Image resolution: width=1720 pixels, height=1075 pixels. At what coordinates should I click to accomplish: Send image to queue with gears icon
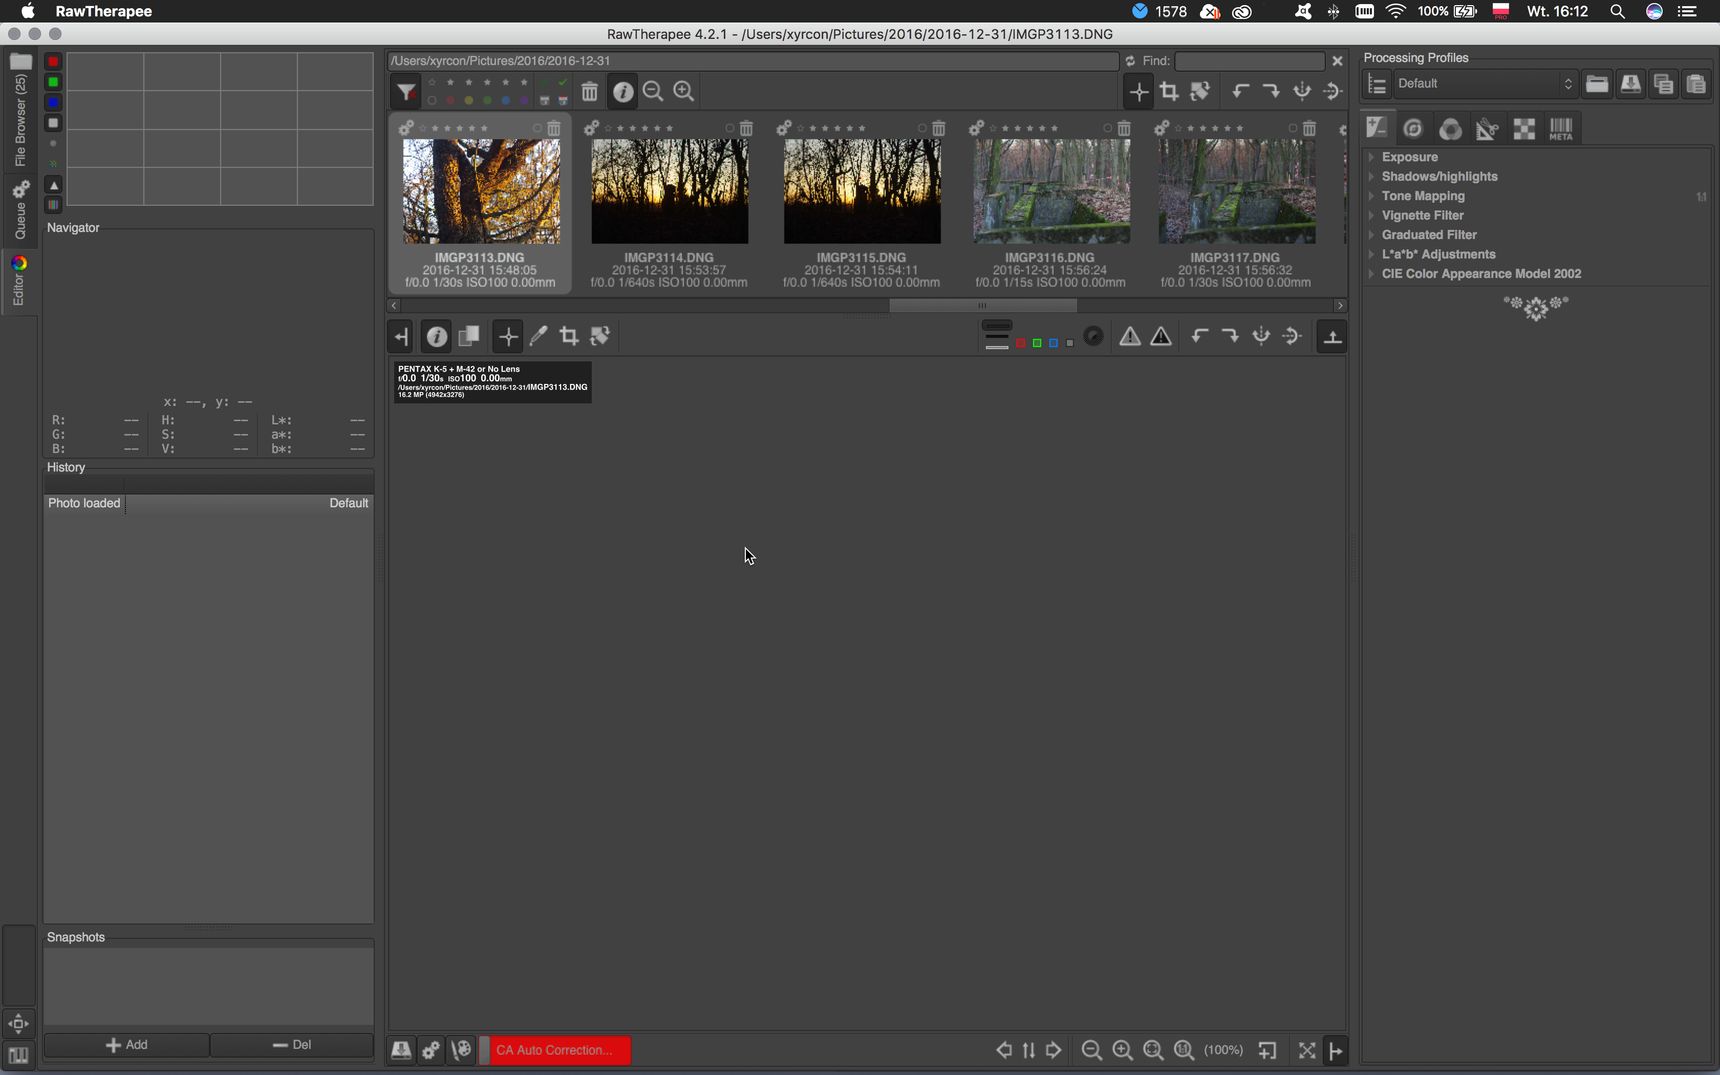(x=431, y=1050)
